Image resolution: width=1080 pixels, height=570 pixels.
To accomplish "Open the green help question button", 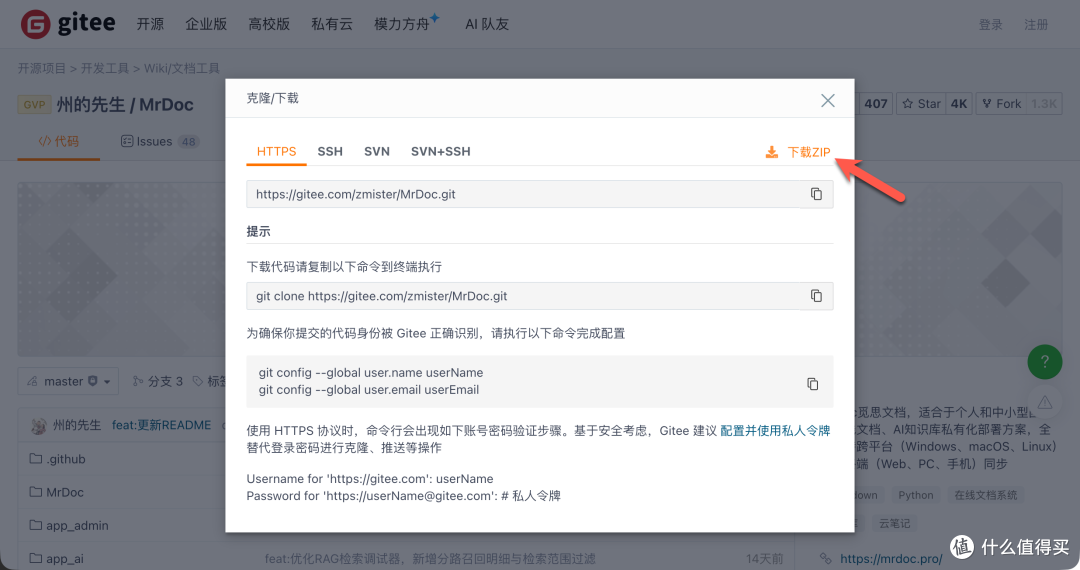I will [1045, 361].
